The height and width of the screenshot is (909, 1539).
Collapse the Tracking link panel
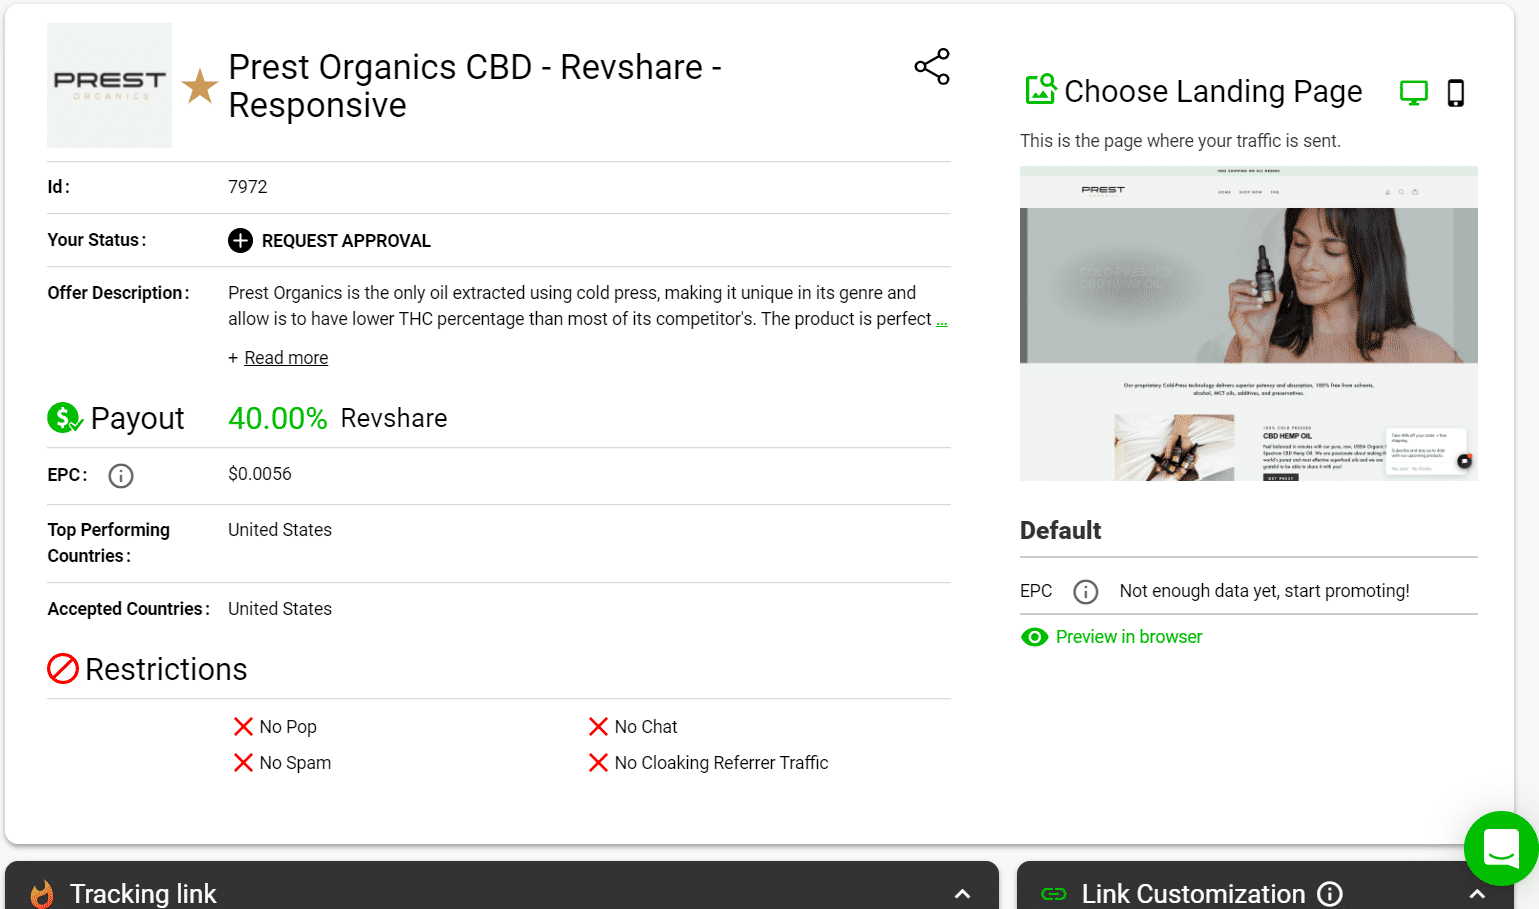coord(962,893)
